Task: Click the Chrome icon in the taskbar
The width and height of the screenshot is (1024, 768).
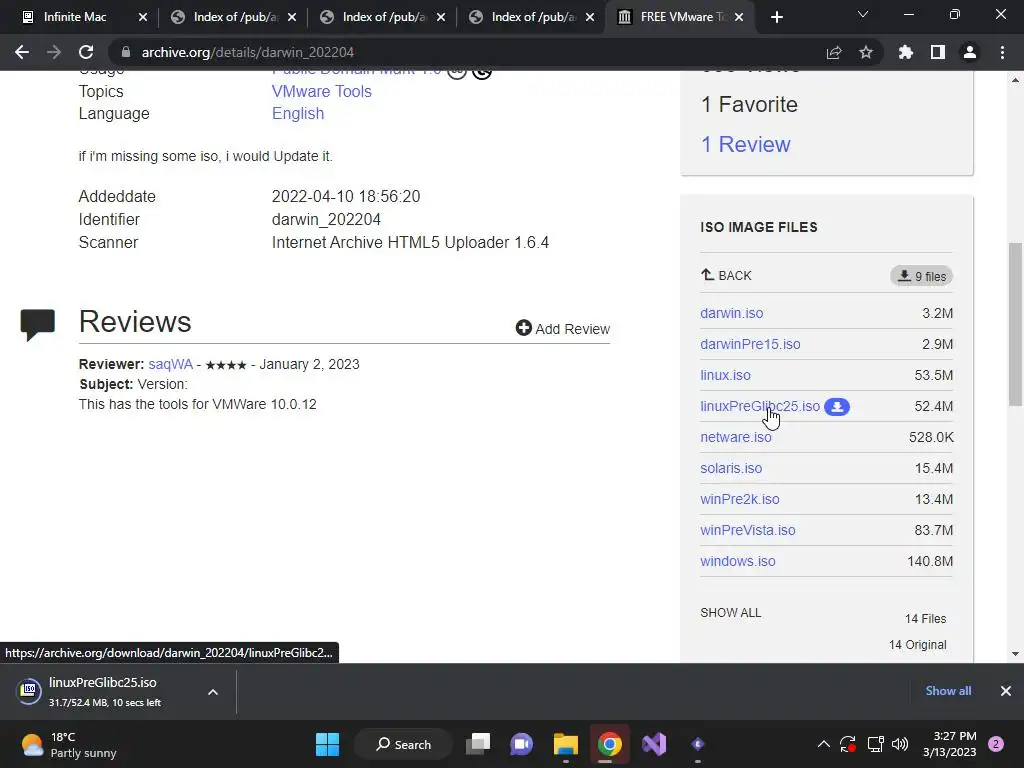Action: (x=609, y=744)
